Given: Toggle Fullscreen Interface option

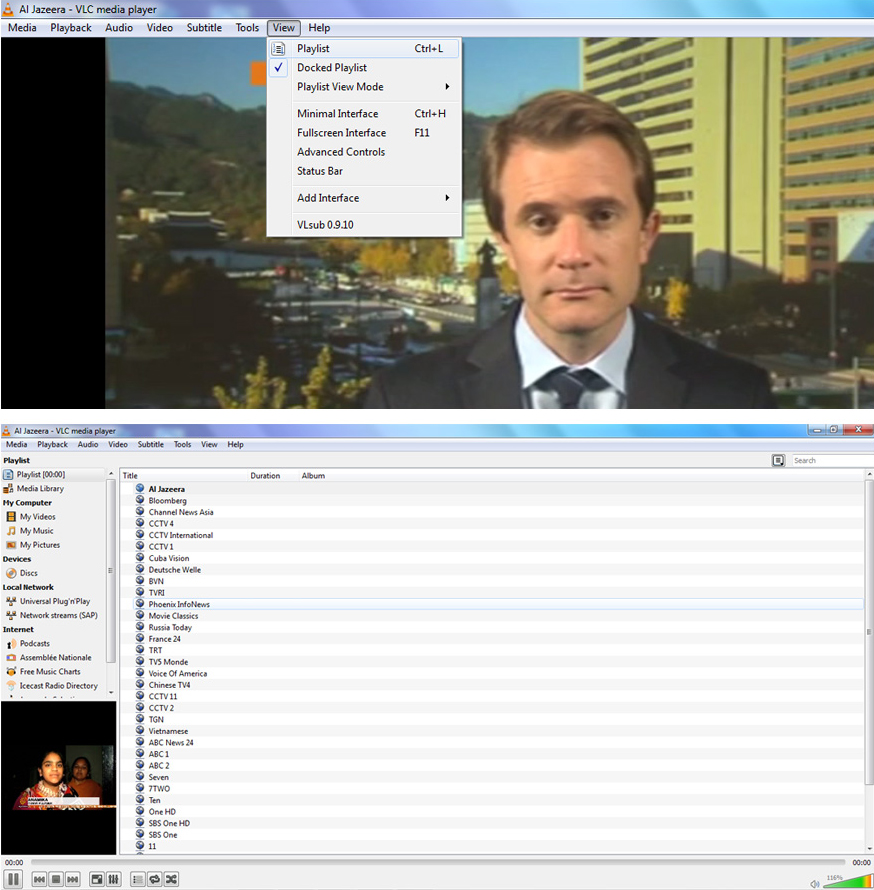Looking at the screenshot, I should [364, 133].
